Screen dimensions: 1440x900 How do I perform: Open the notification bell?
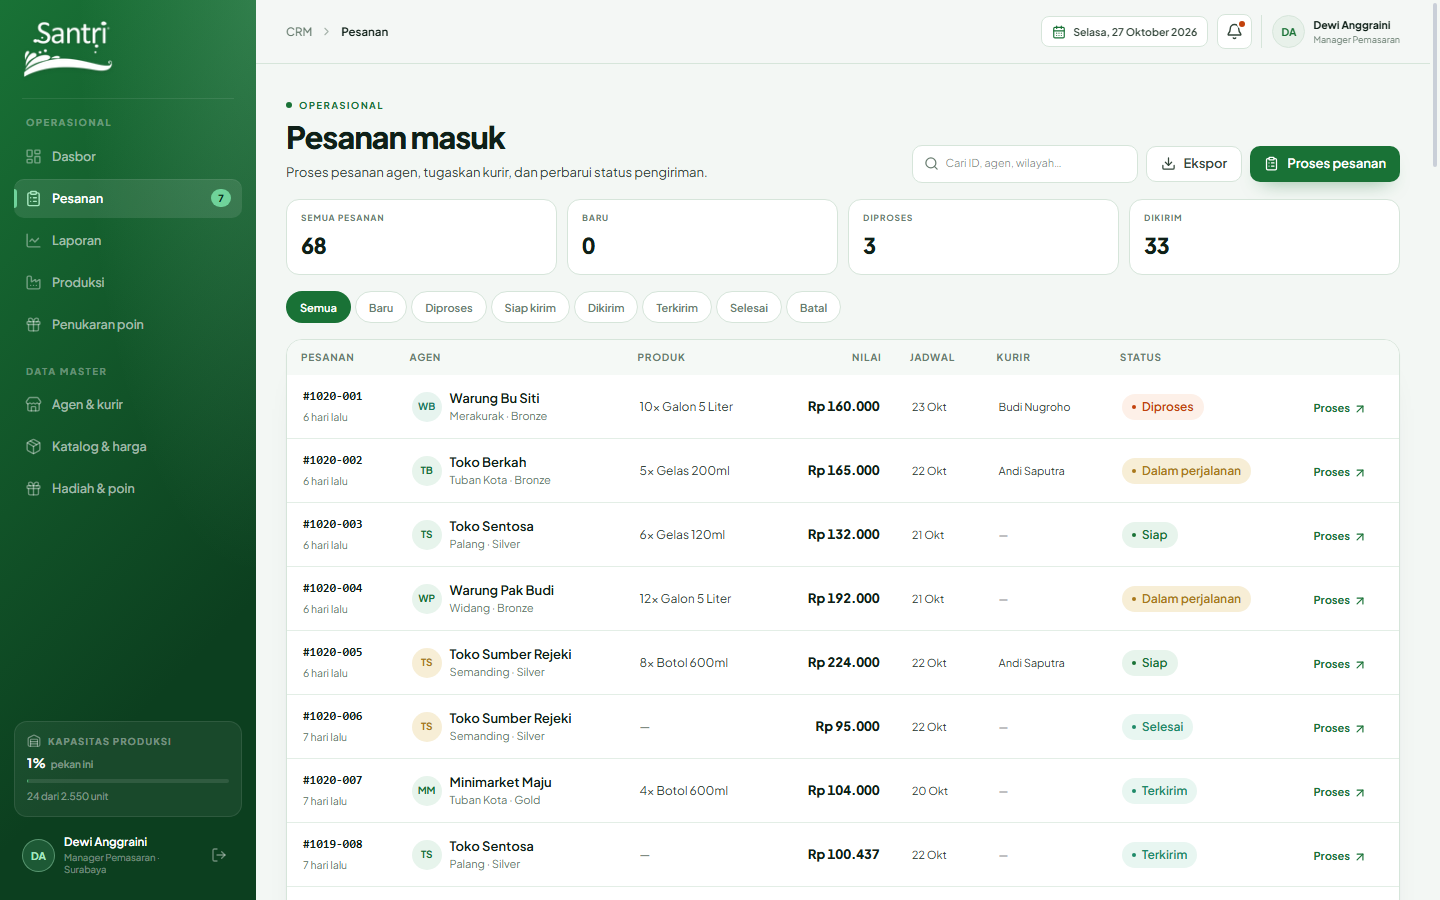point(1234,32)
